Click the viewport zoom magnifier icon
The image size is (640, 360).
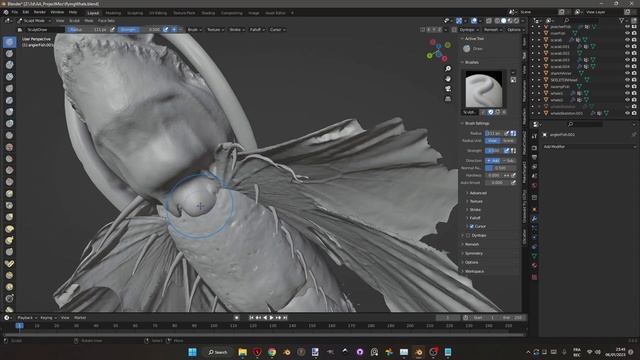(448, 69)
